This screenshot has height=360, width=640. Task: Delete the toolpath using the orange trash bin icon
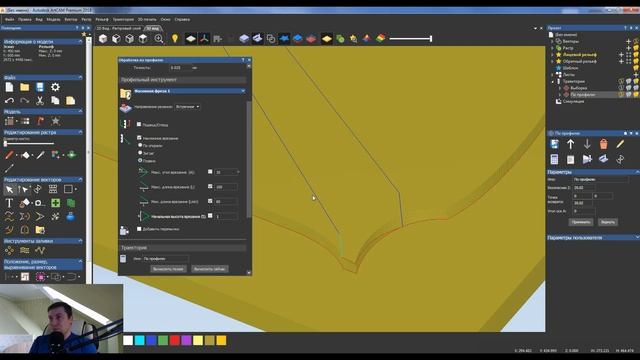coord(603,144)
